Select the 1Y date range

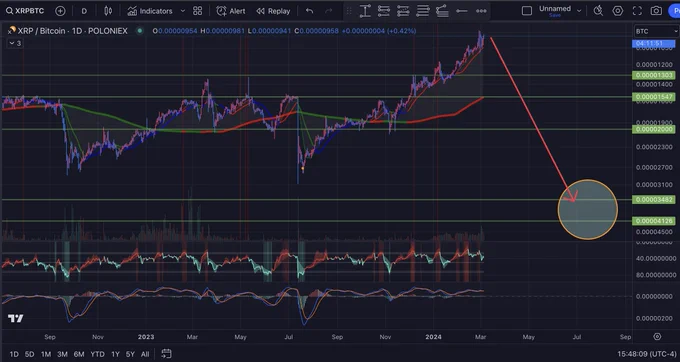pos(115,354)
